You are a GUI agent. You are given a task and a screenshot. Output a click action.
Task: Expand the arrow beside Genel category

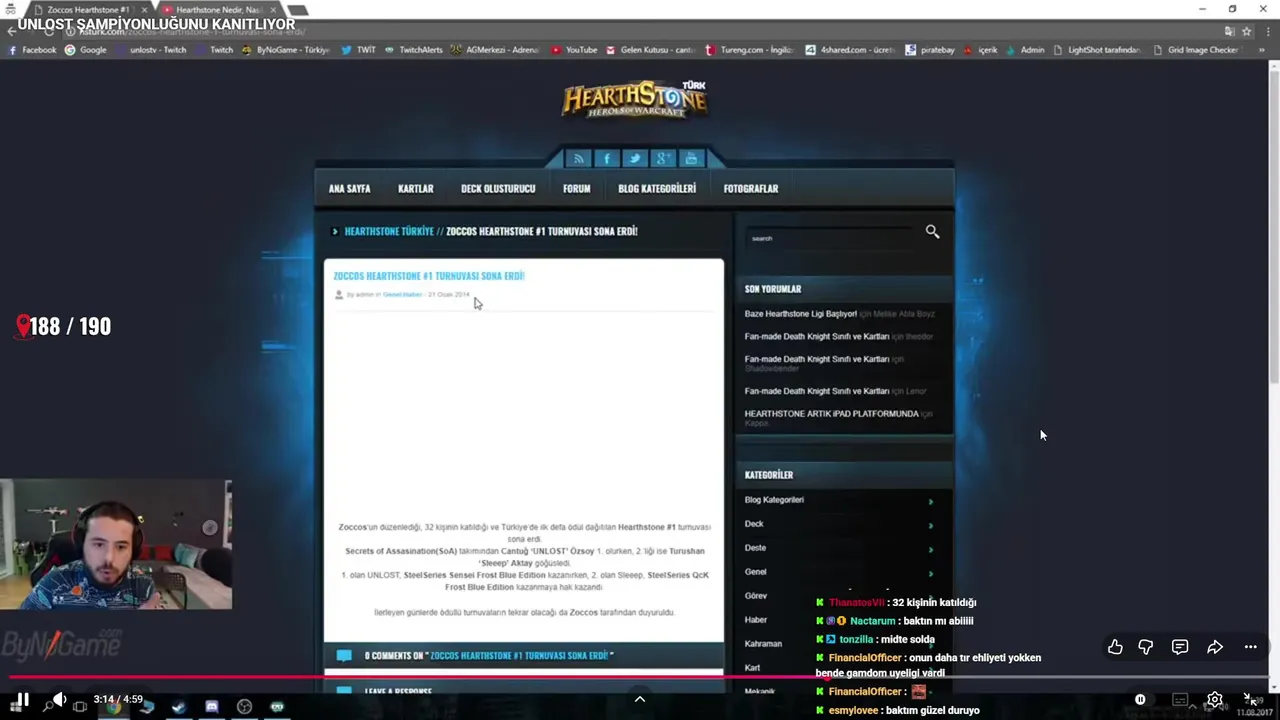coord(931,573)
